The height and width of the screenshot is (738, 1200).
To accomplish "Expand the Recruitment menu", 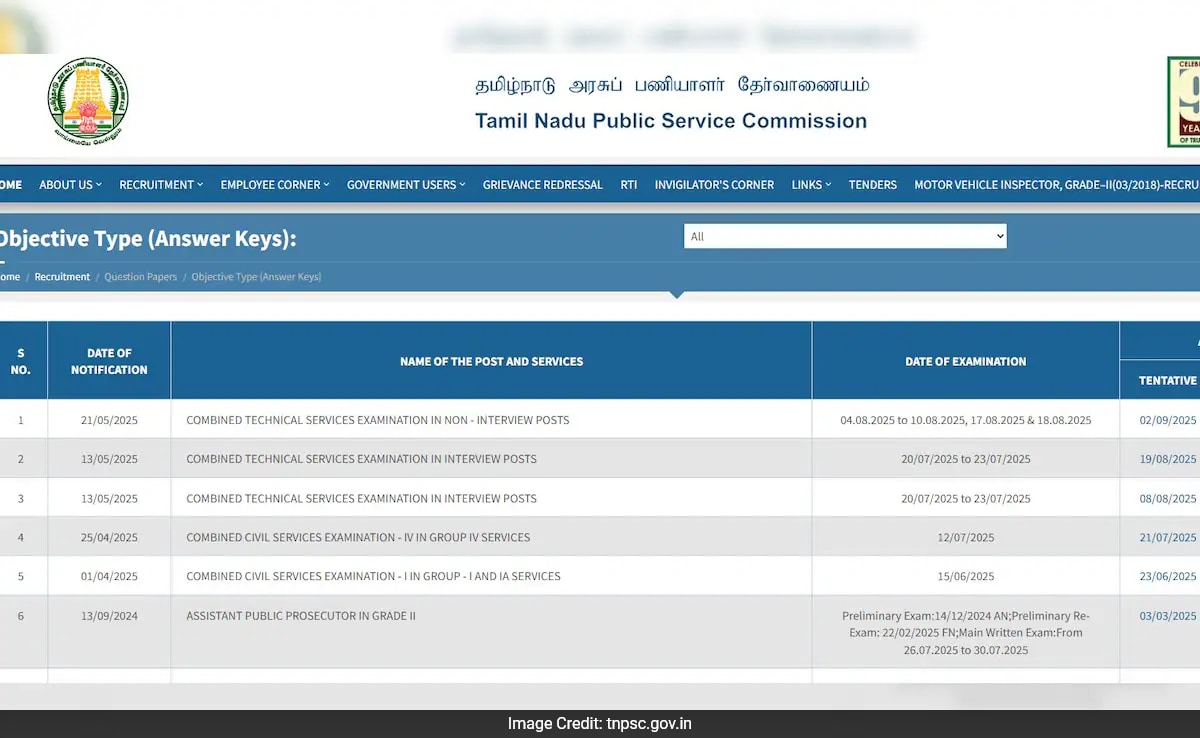I will tap(160, 185).
